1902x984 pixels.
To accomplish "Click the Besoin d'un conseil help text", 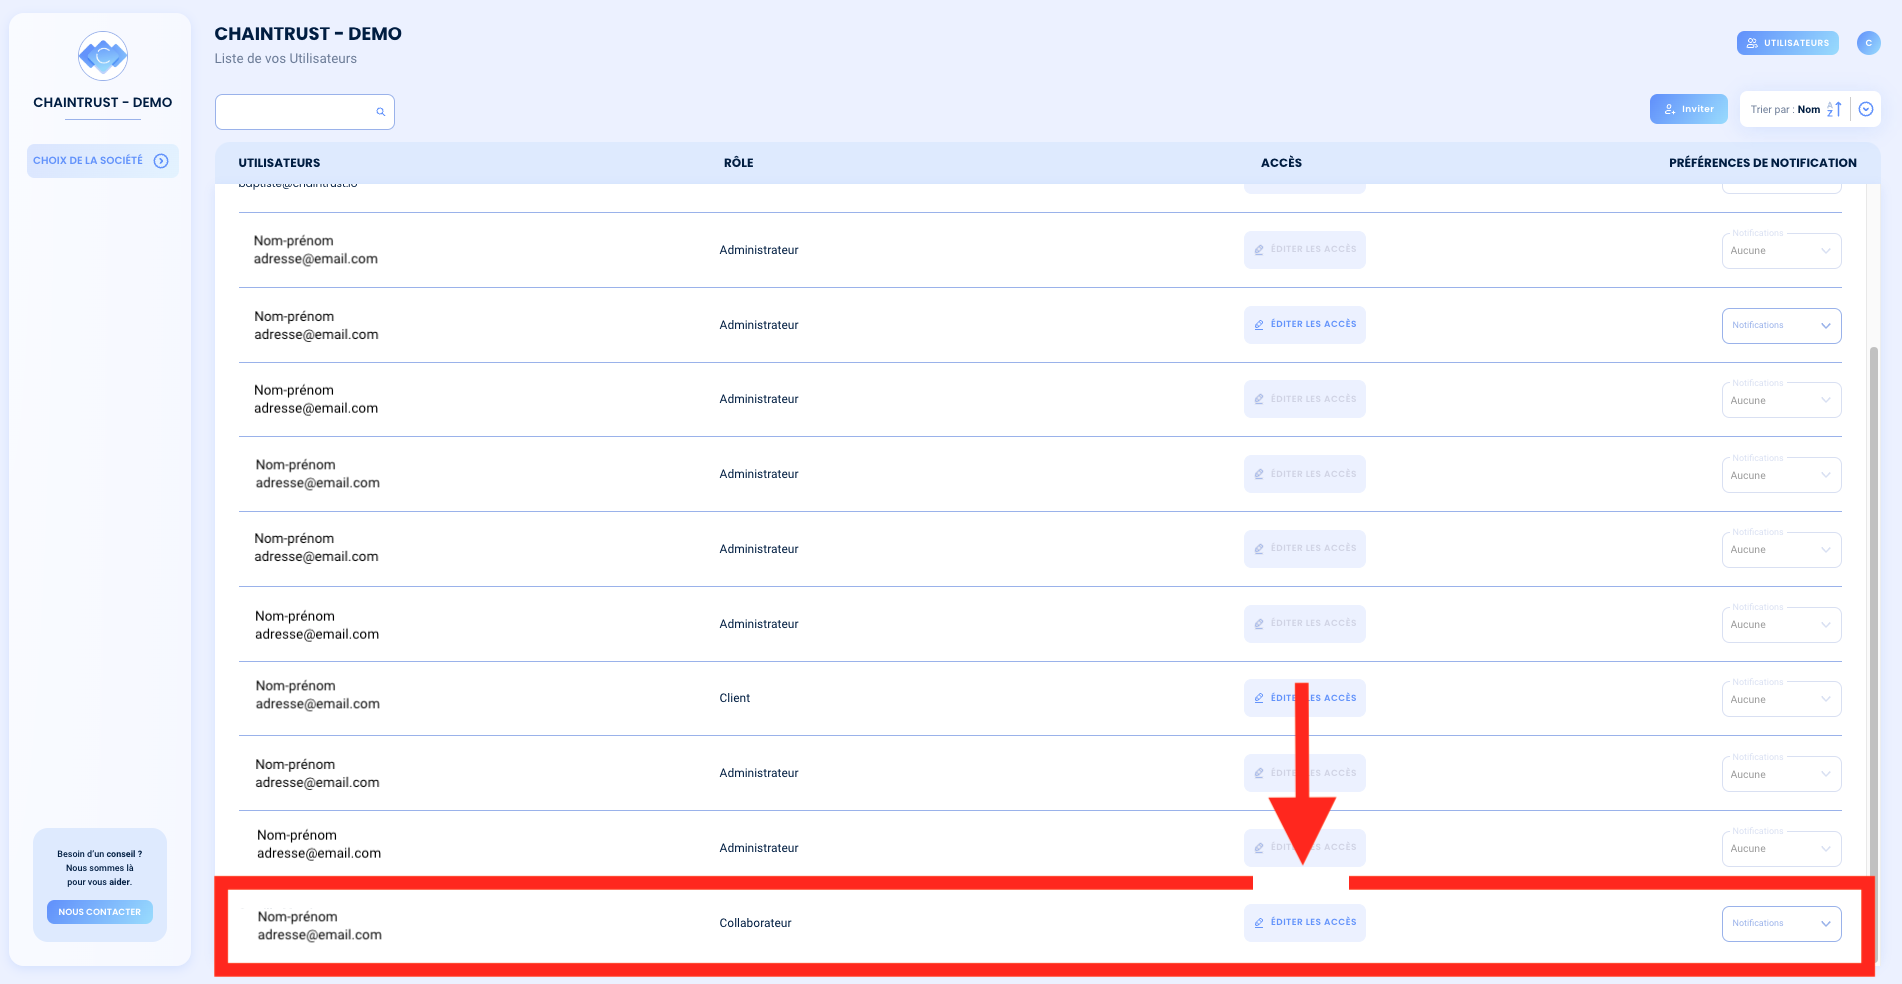I will (x=100, y=868).
